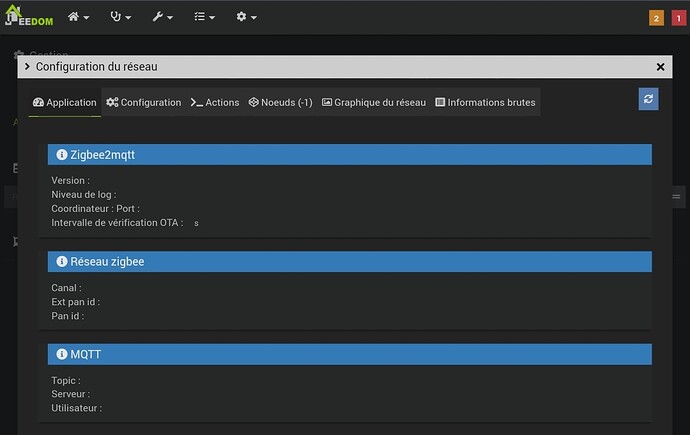
Task: Click the Zigbee2mqtt info icon
Action: [x=62, y=155]
